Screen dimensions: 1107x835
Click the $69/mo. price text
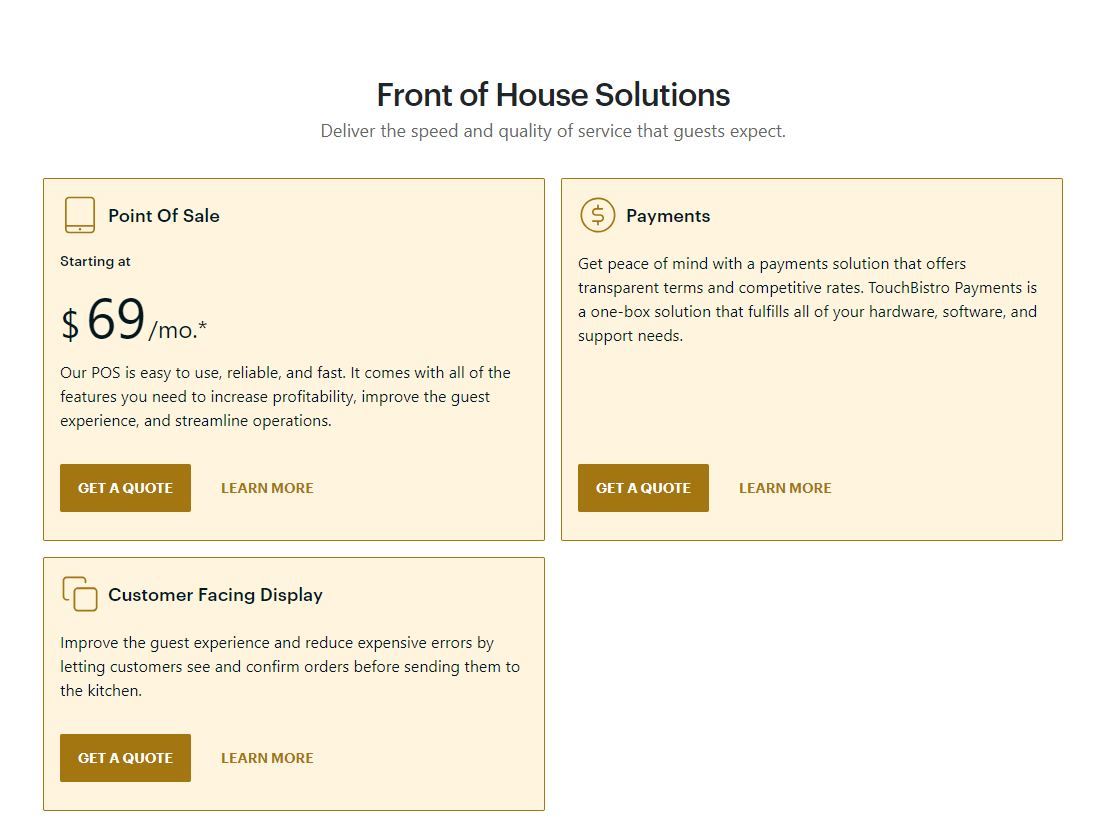click(x=133, y=320)
